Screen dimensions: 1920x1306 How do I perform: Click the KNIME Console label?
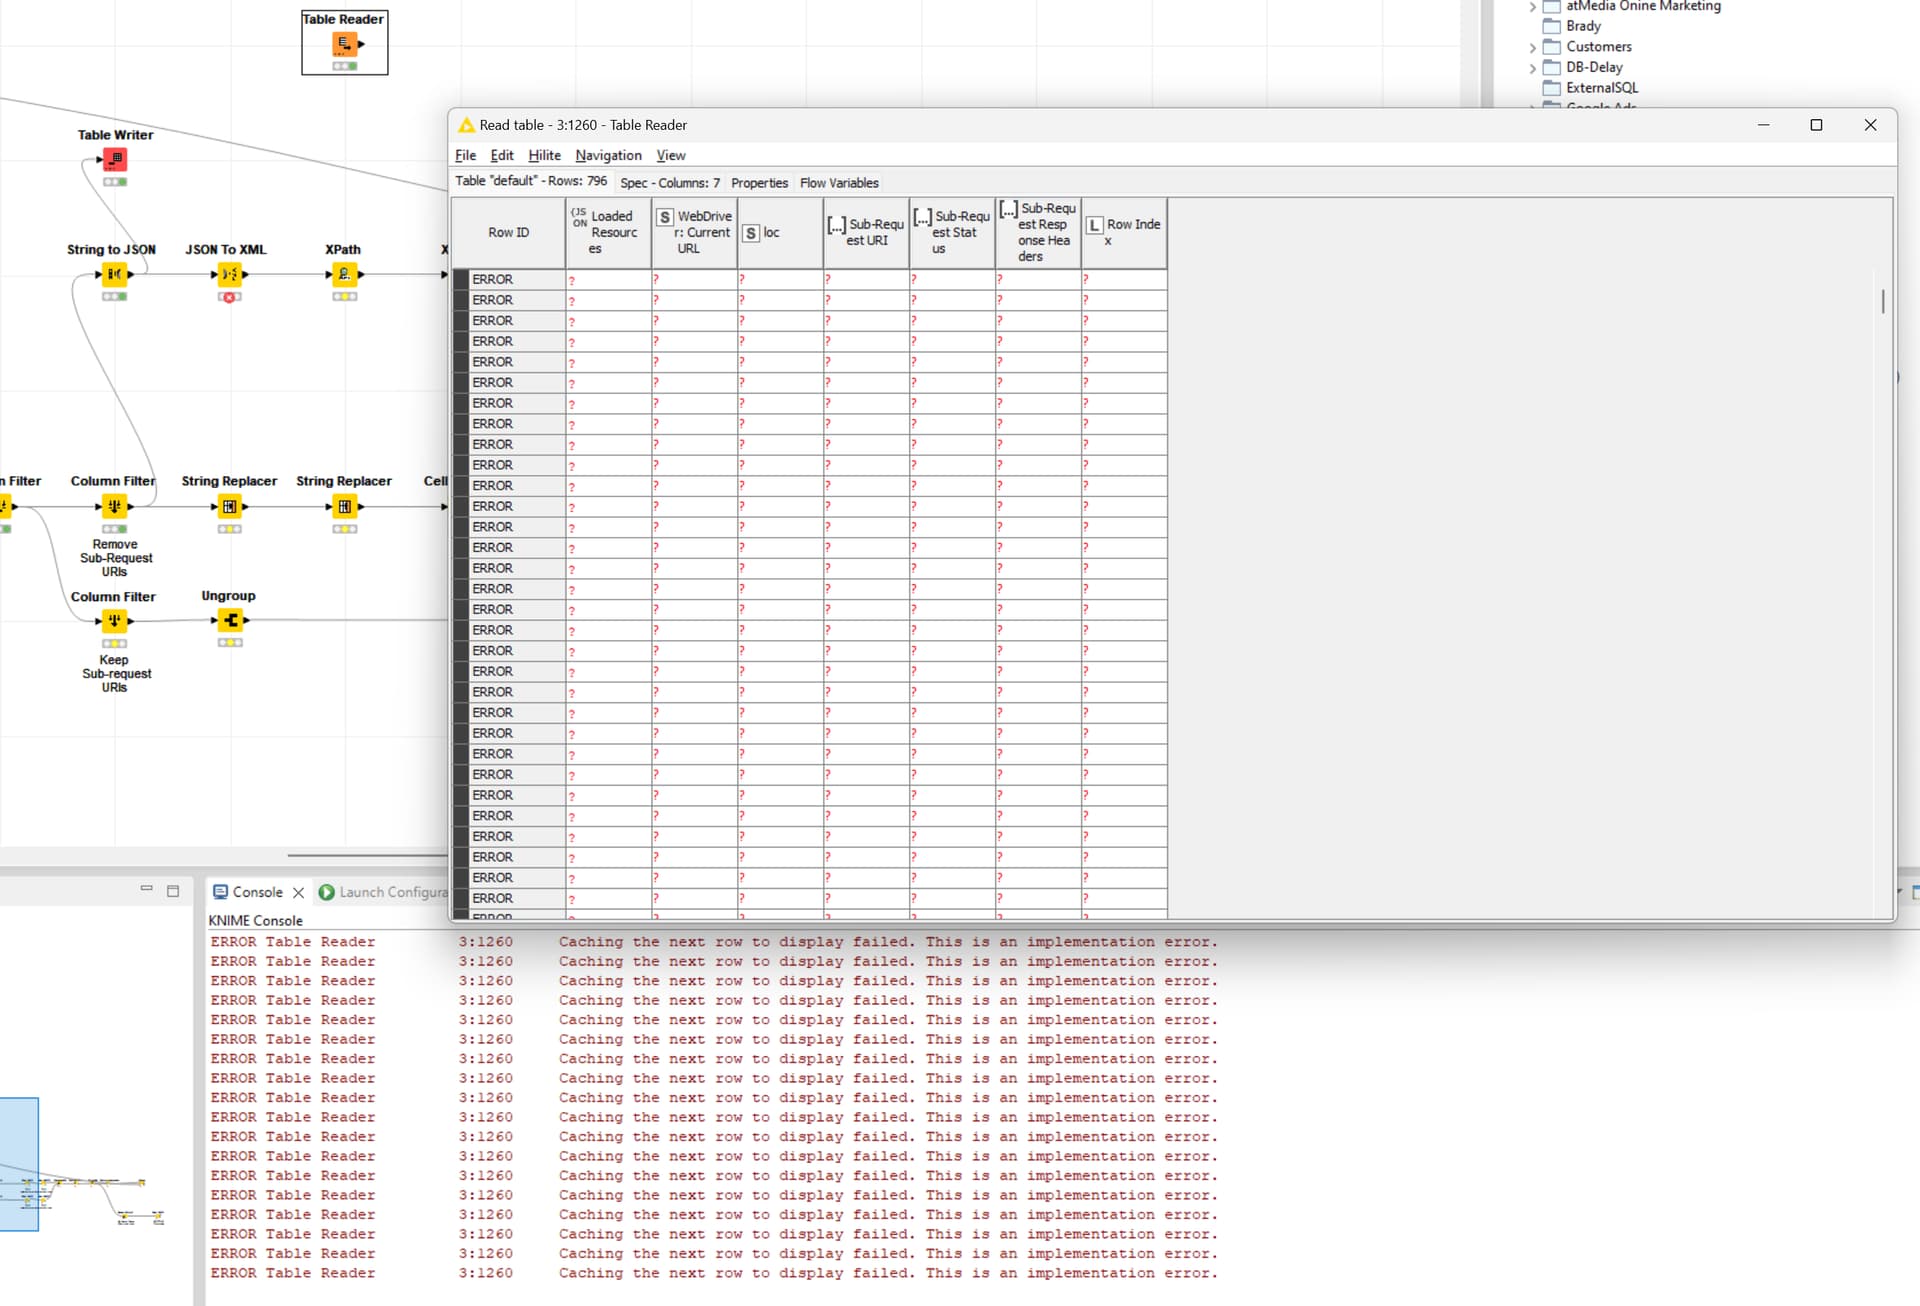[255, 920]
